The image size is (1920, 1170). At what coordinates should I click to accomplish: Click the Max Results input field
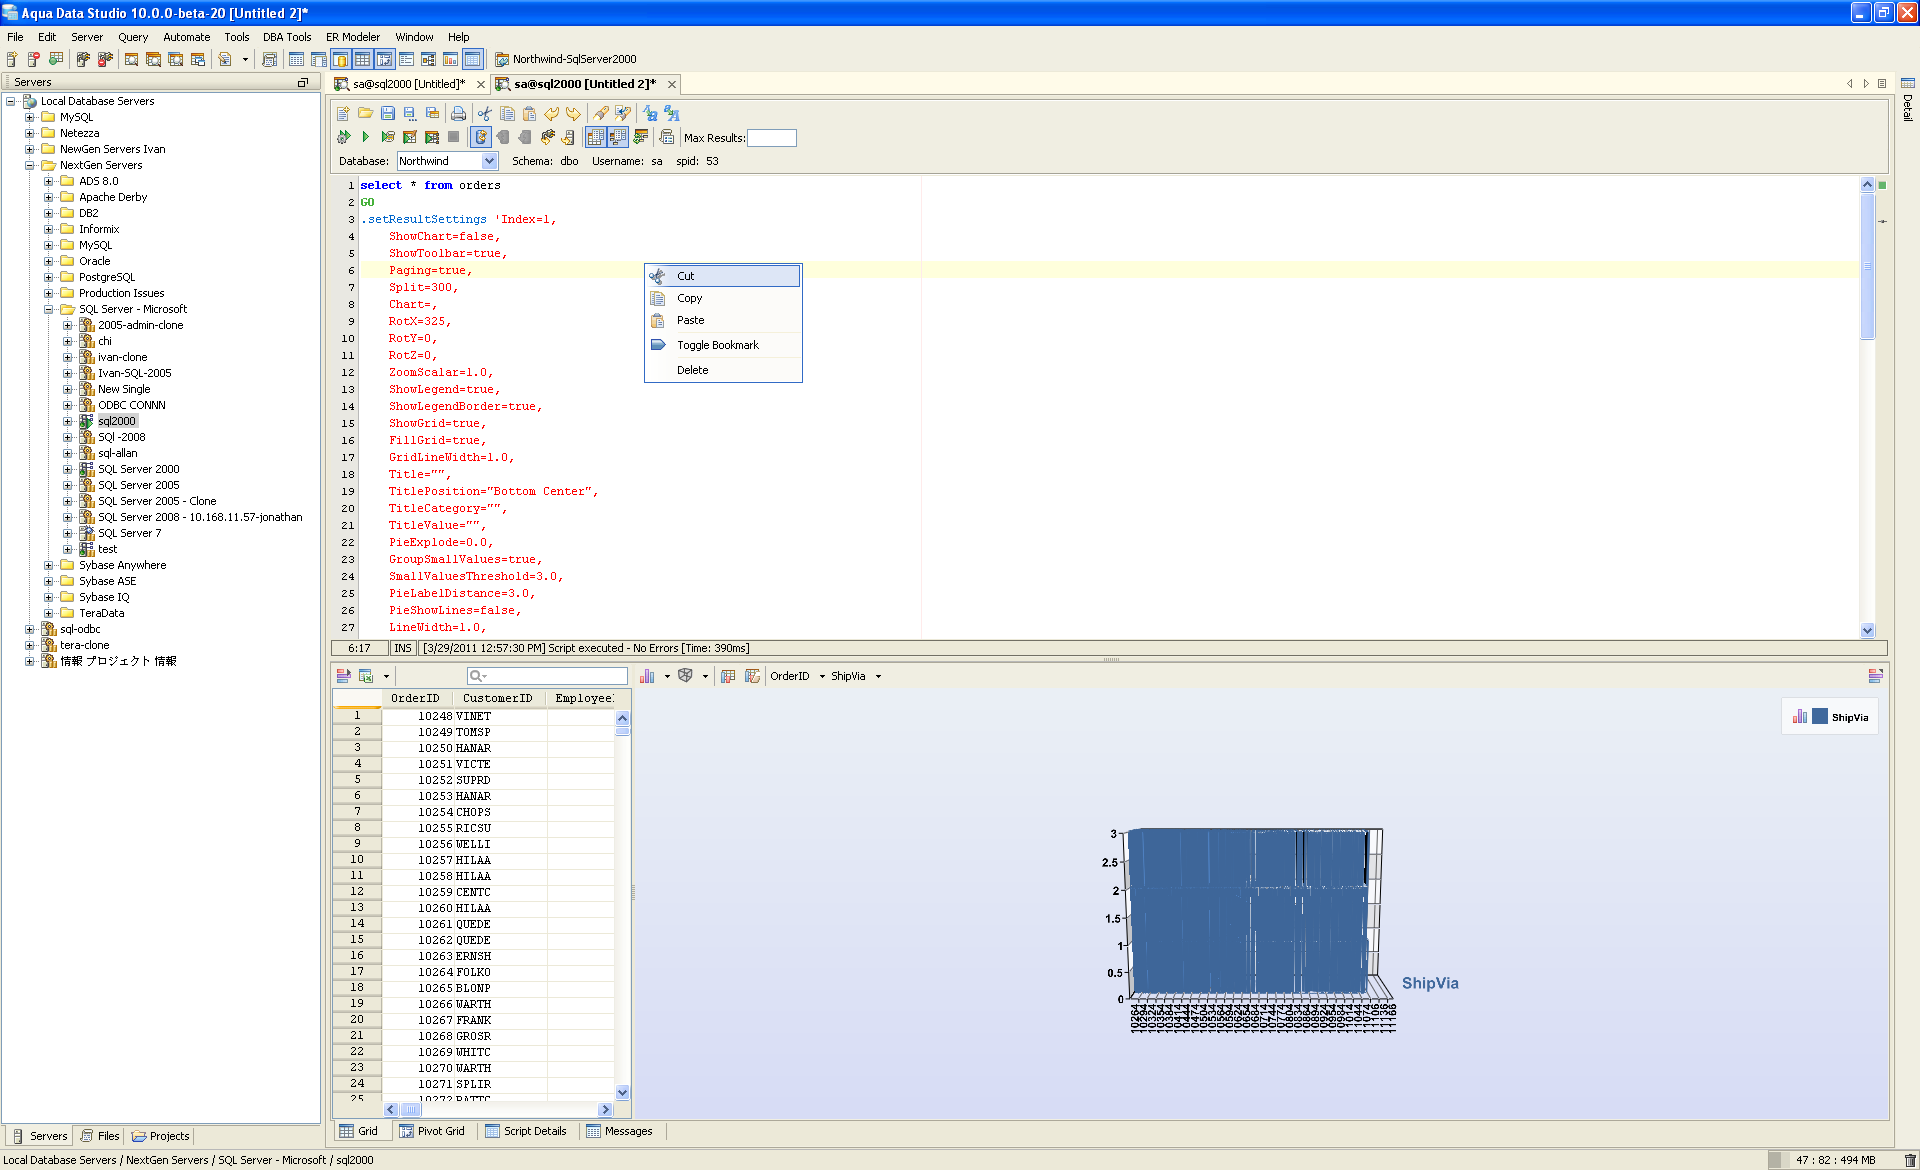click(x=771, y=138)
